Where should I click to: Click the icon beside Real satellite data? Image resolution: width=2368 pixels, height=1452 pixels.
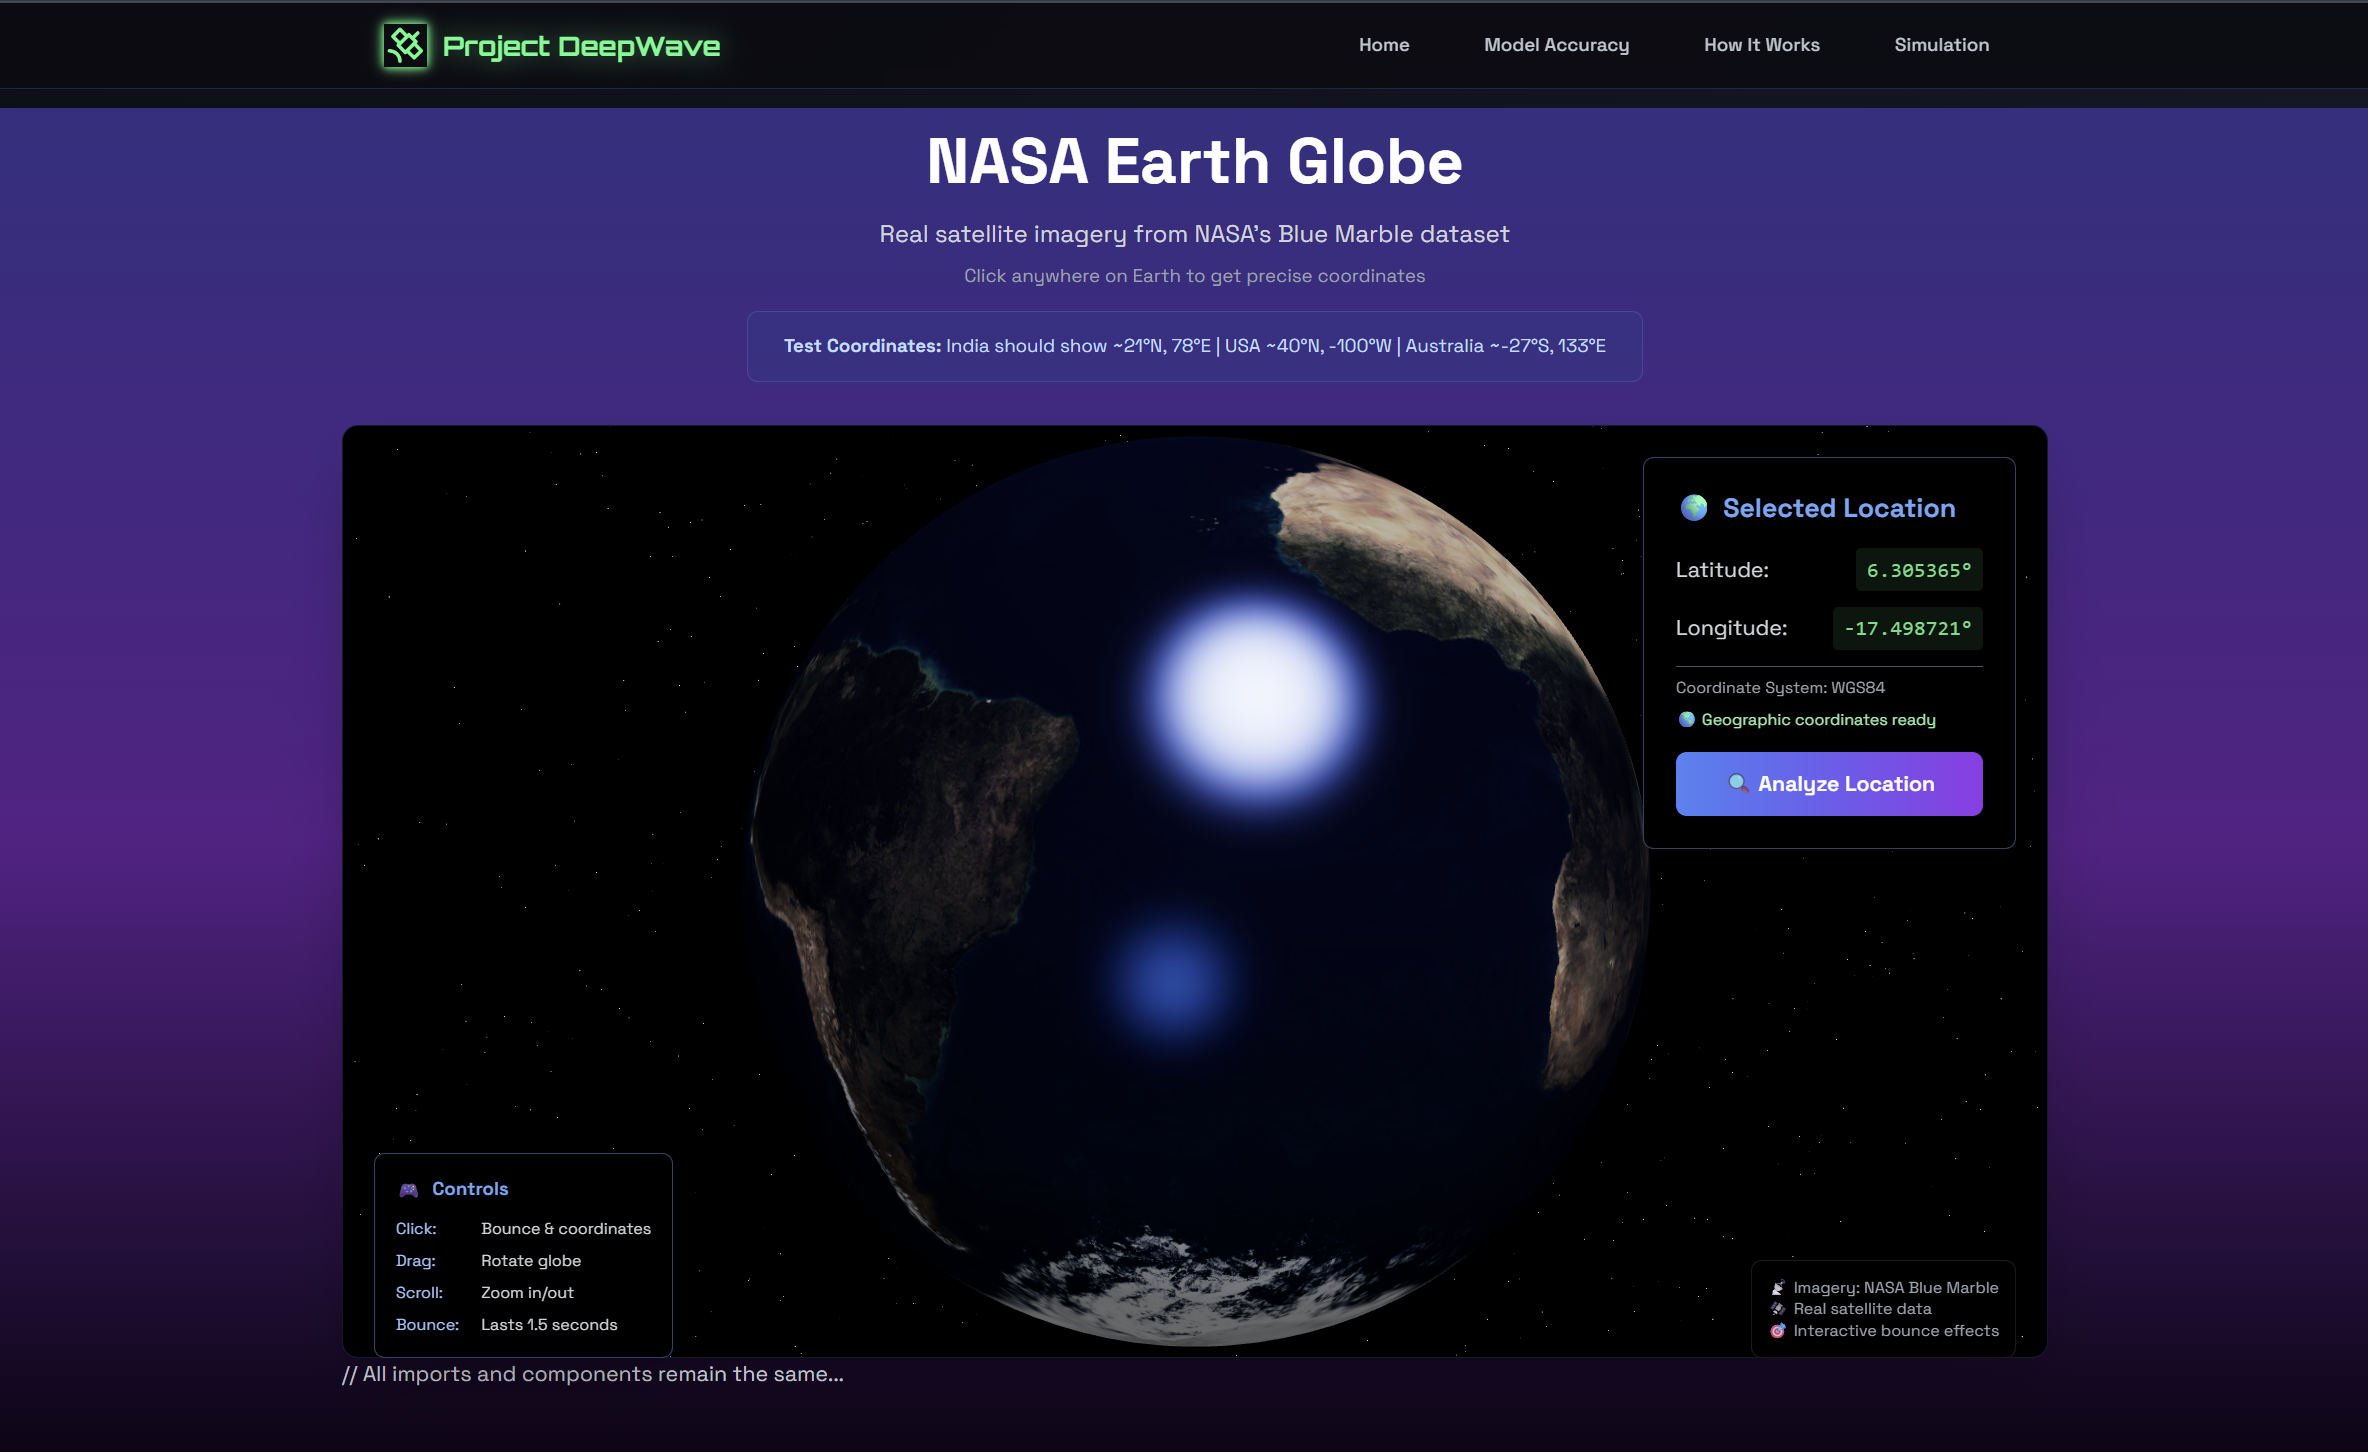tap(1778, 1309)
